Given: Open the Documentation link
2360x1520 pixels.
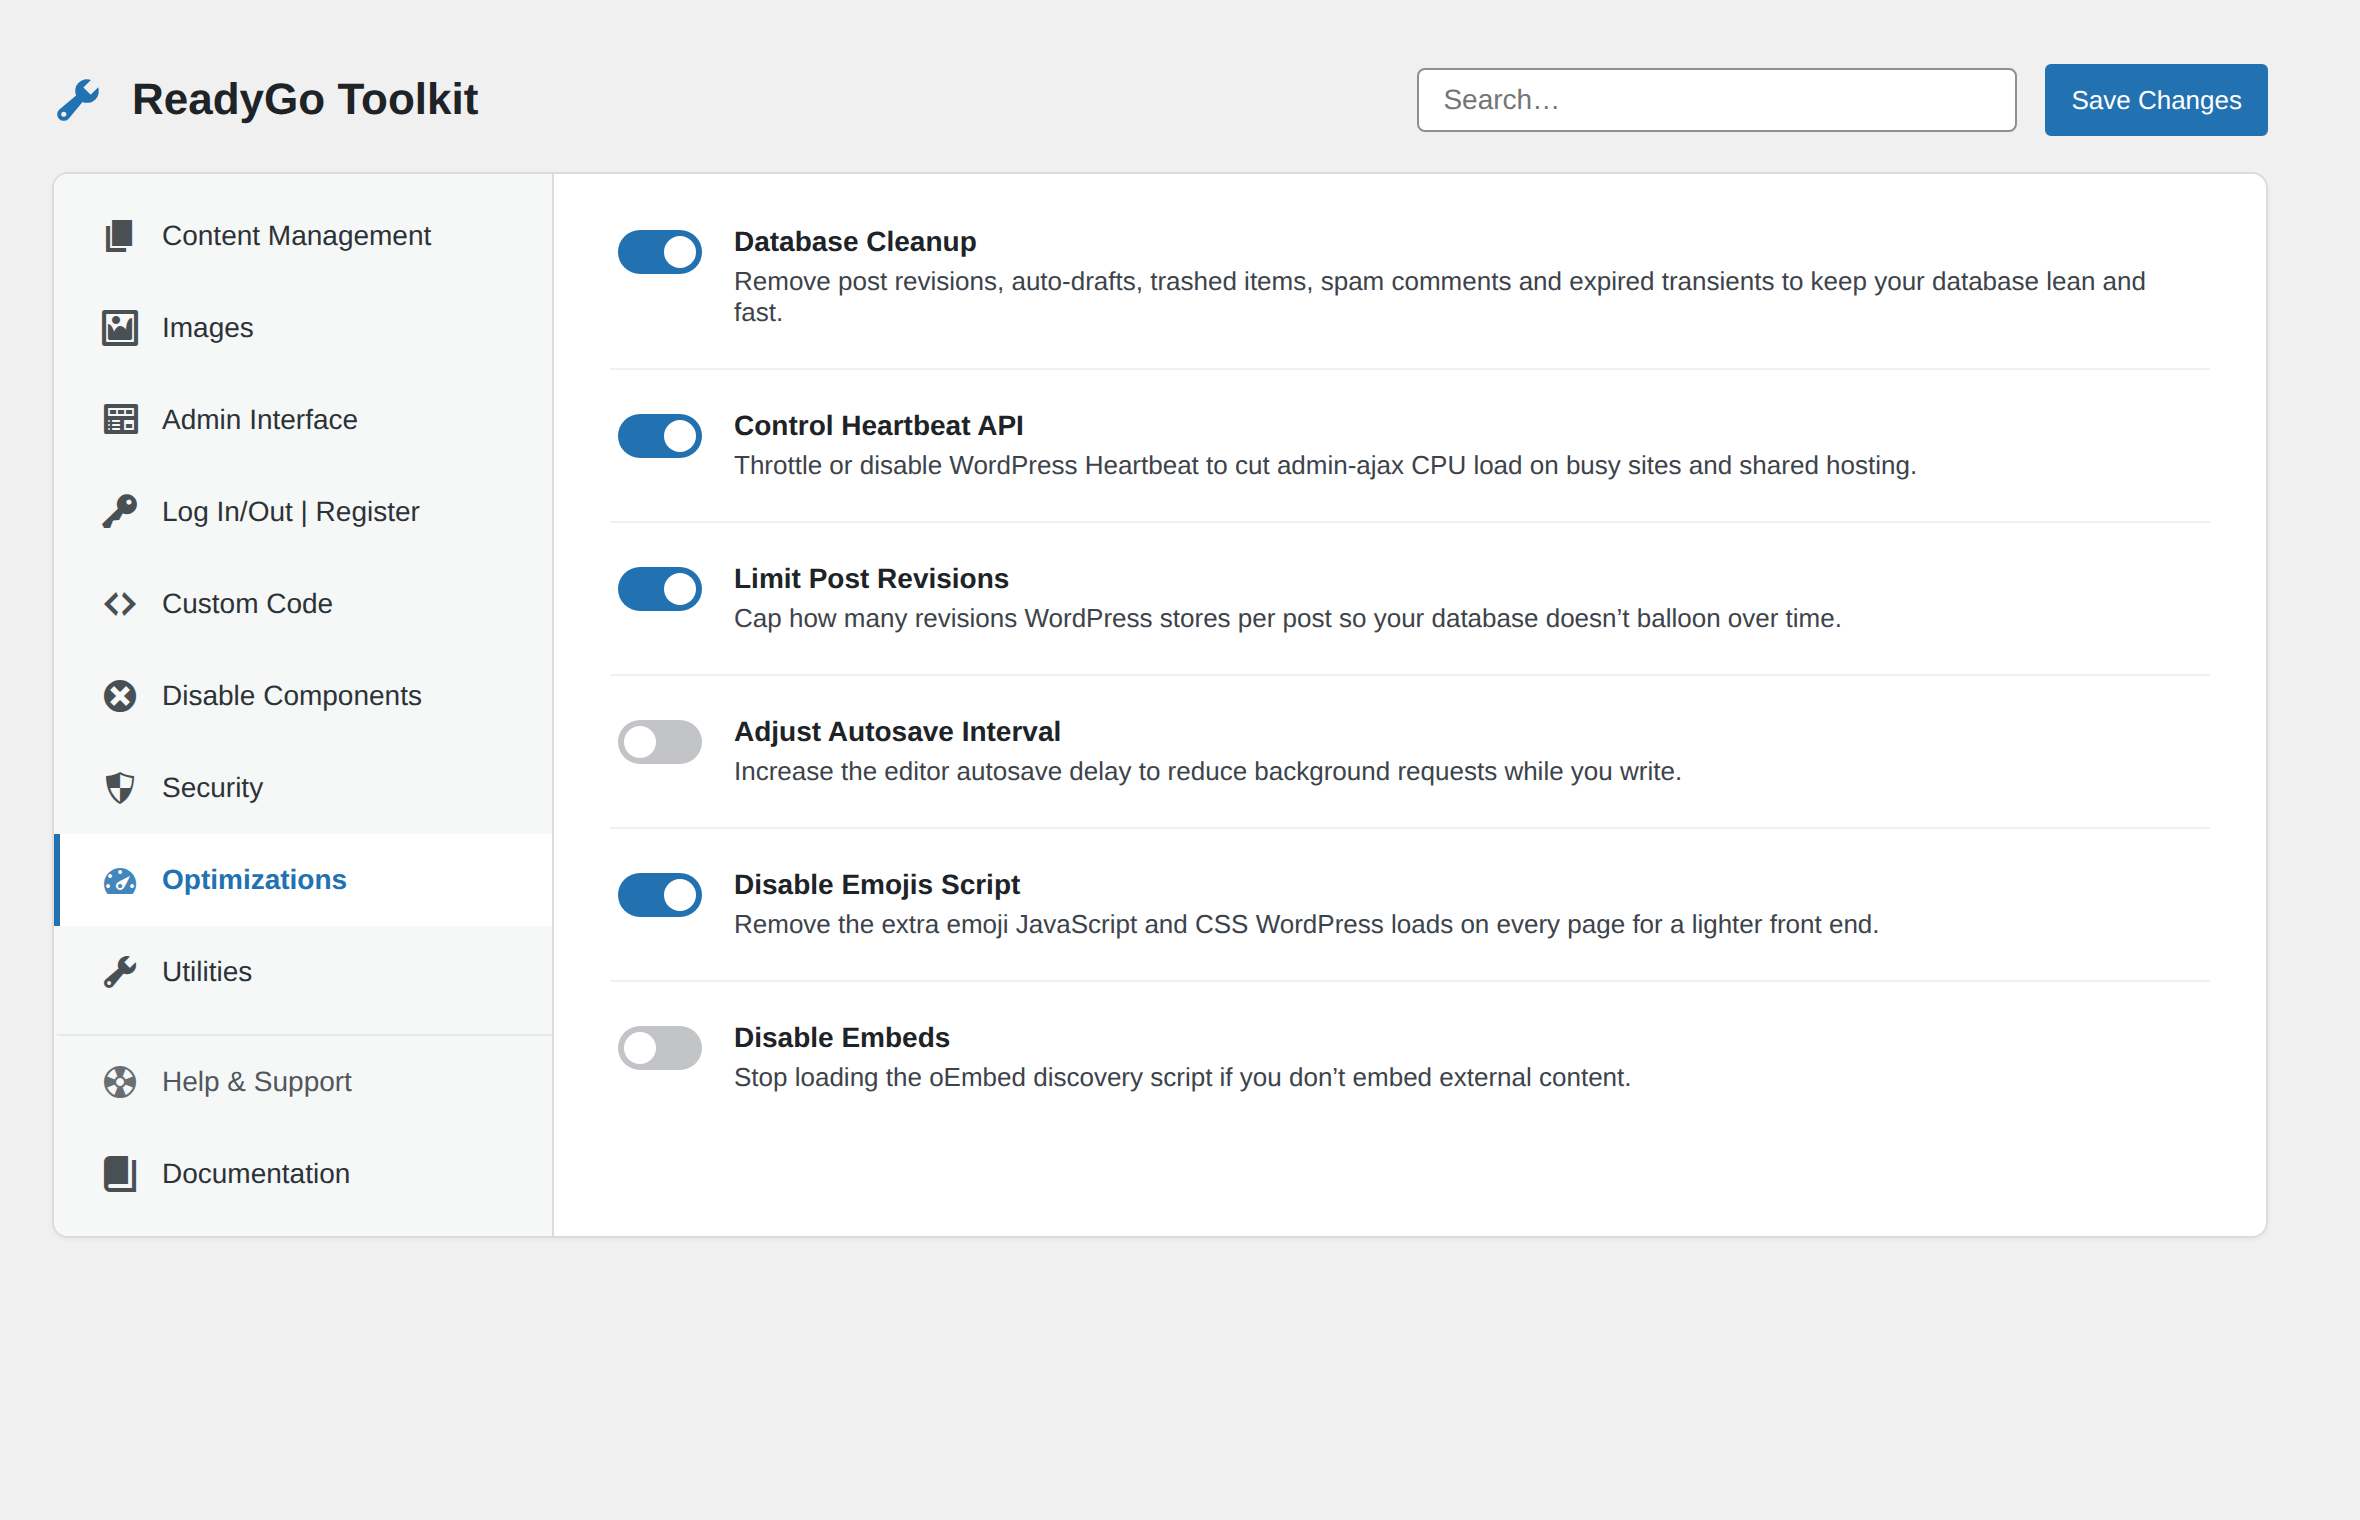Looking at the screenshot, I should pos(304,1174).
